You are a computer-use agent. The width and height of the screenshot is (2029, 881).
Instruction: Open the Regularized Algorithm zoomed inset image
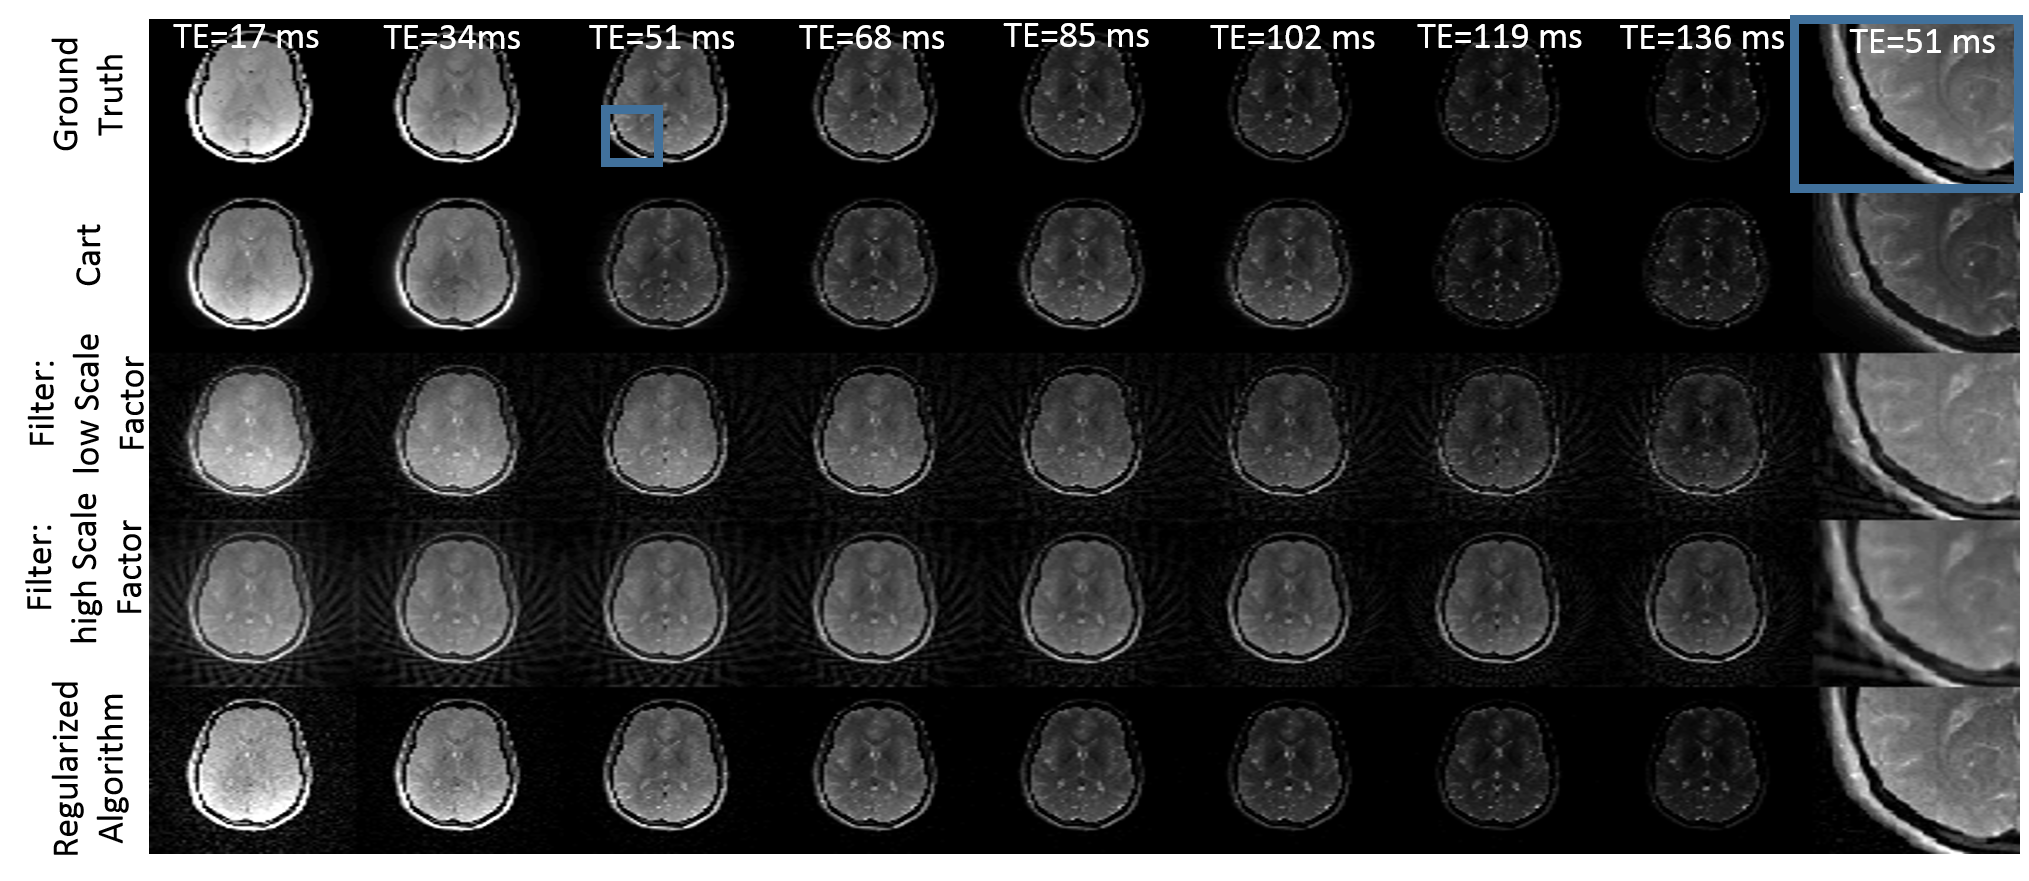coord(1918,768)
